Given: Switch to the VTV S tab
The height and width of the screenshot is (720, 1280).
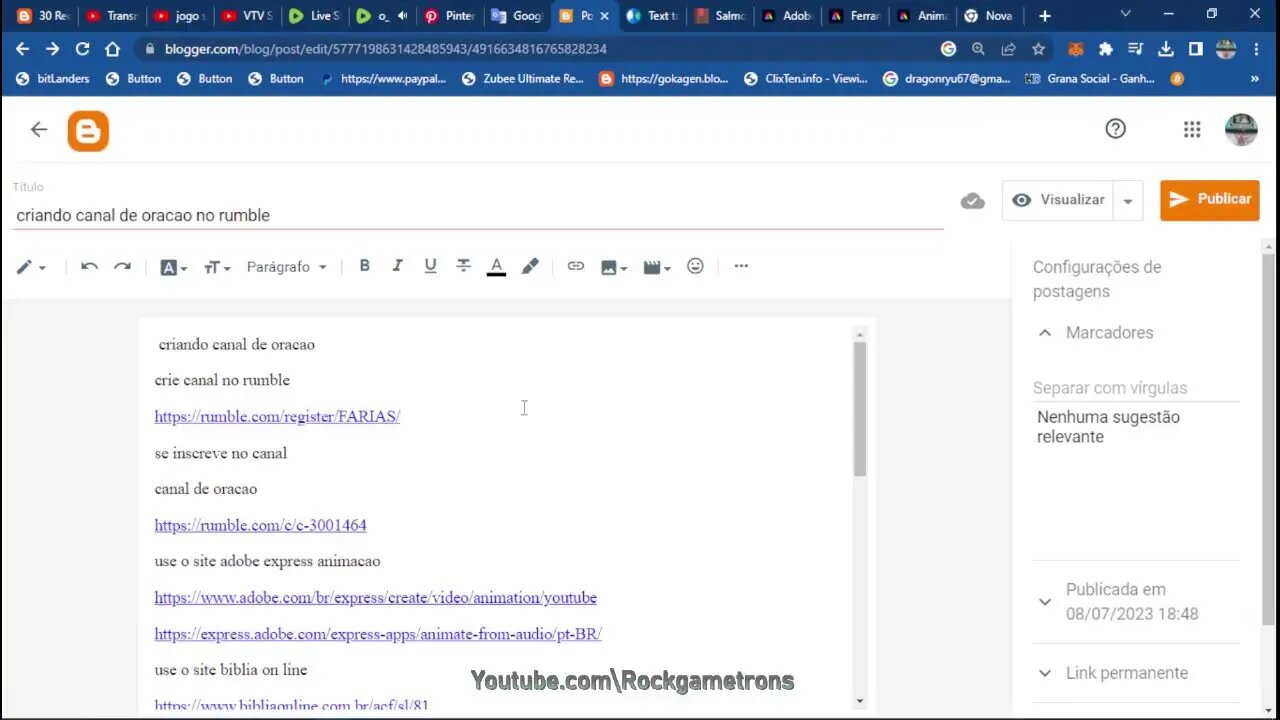Looking at the screenshot, I should point(247,15).
